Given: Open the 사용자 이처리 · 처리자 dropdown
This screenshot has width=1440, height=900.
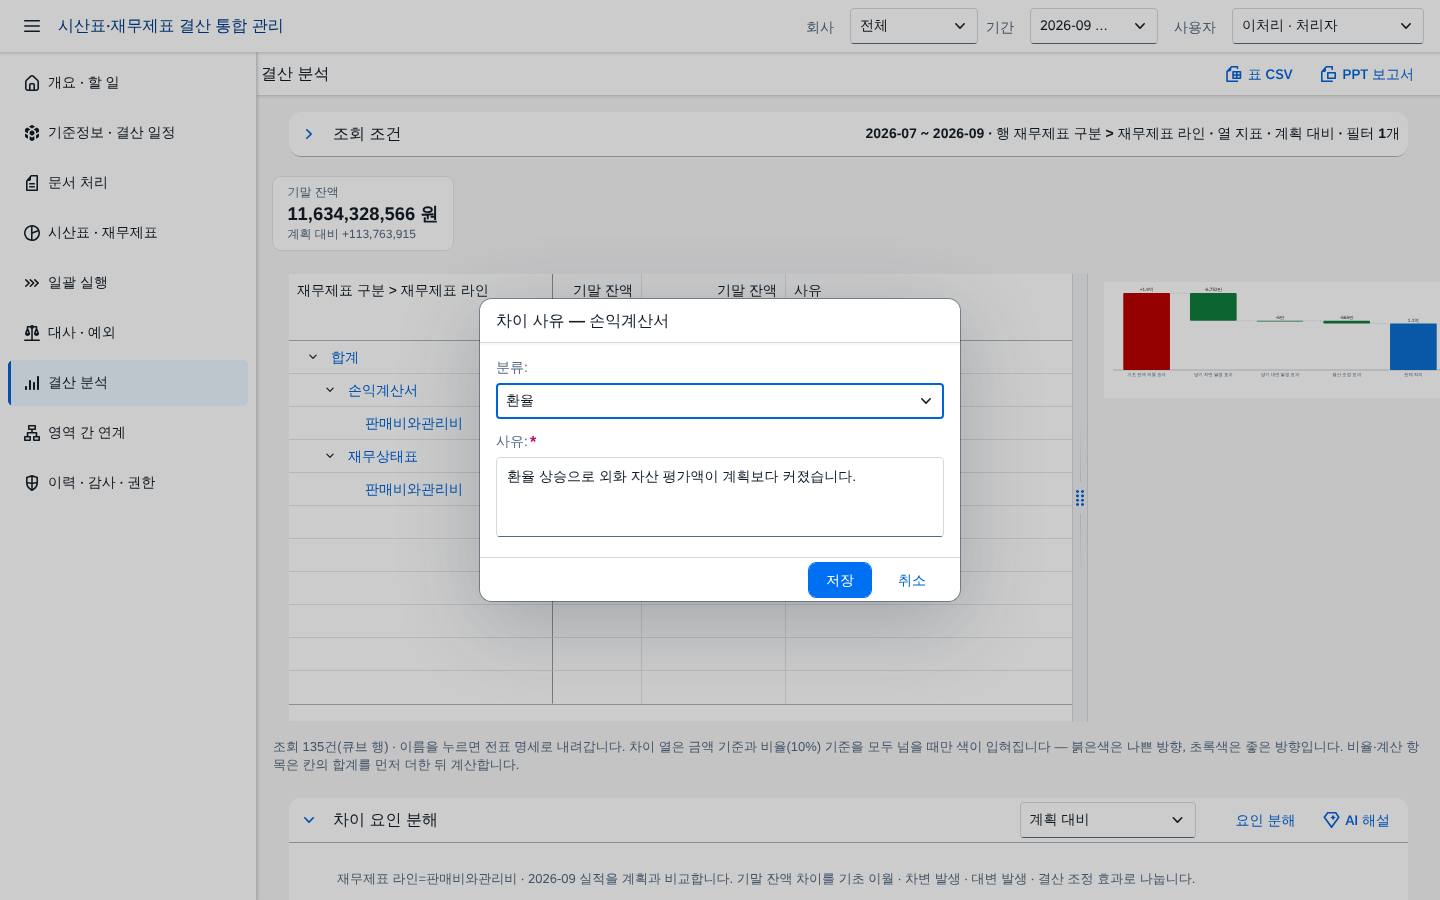Looking at the screenshot, I should [1327, 26].
